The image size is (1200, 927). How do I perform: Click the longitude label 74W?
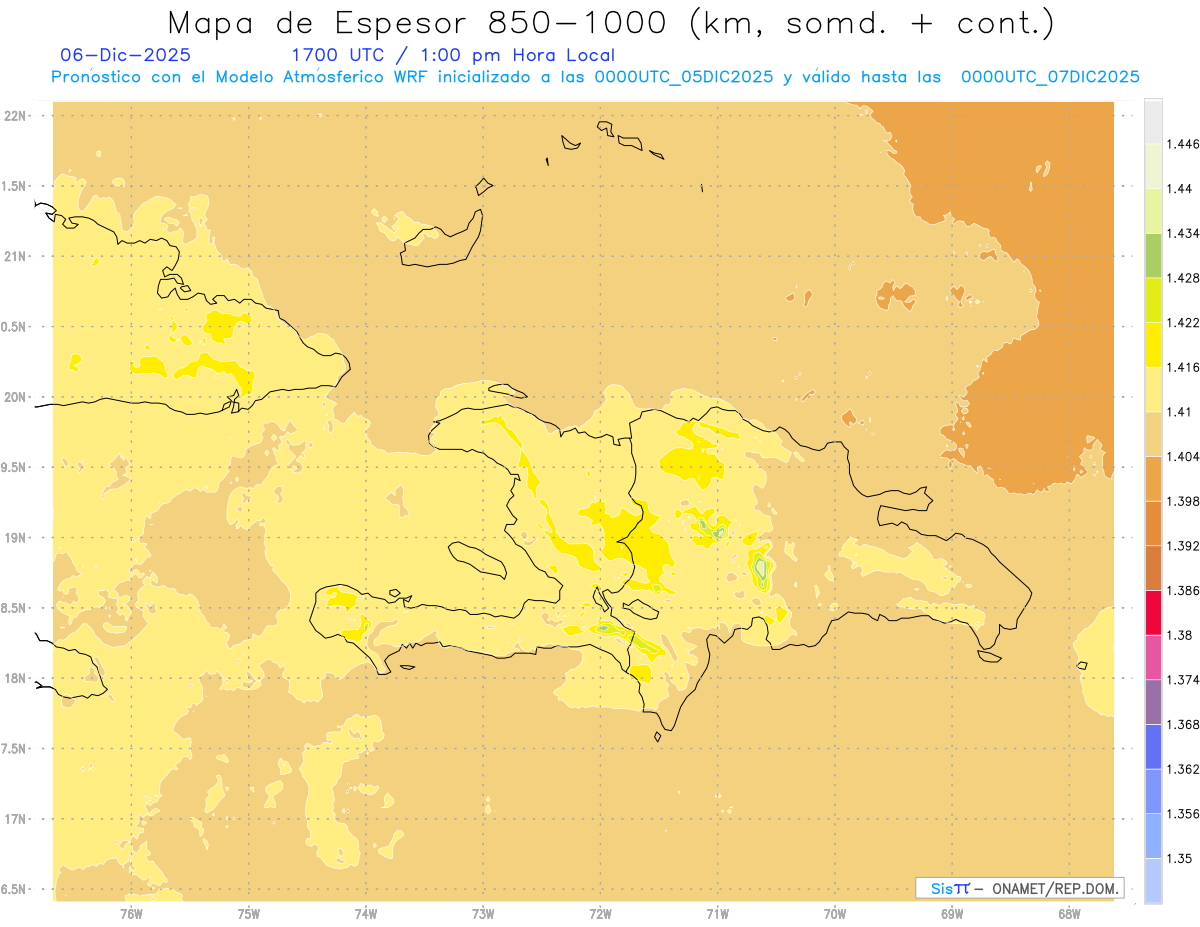coord(366,913)
